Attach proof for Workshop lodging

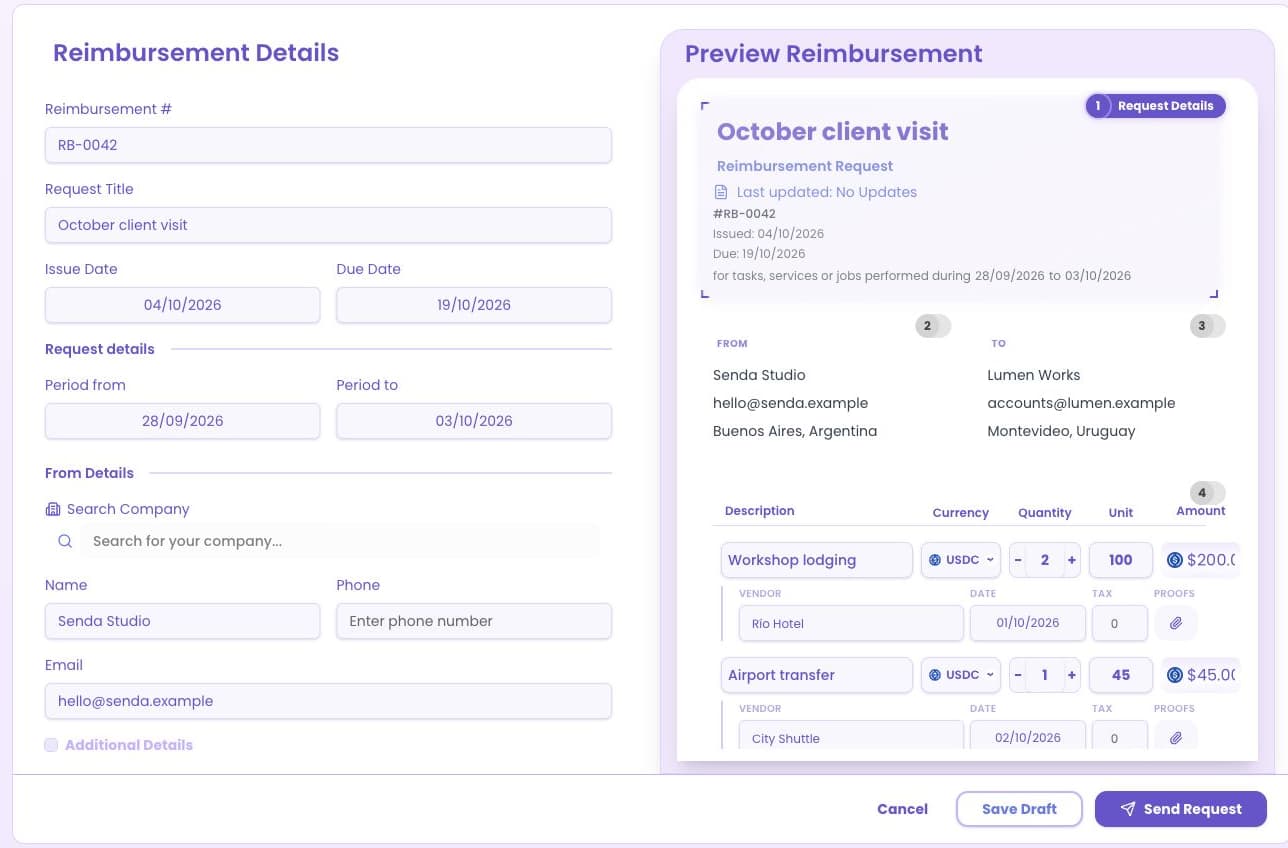[1176, 623]
